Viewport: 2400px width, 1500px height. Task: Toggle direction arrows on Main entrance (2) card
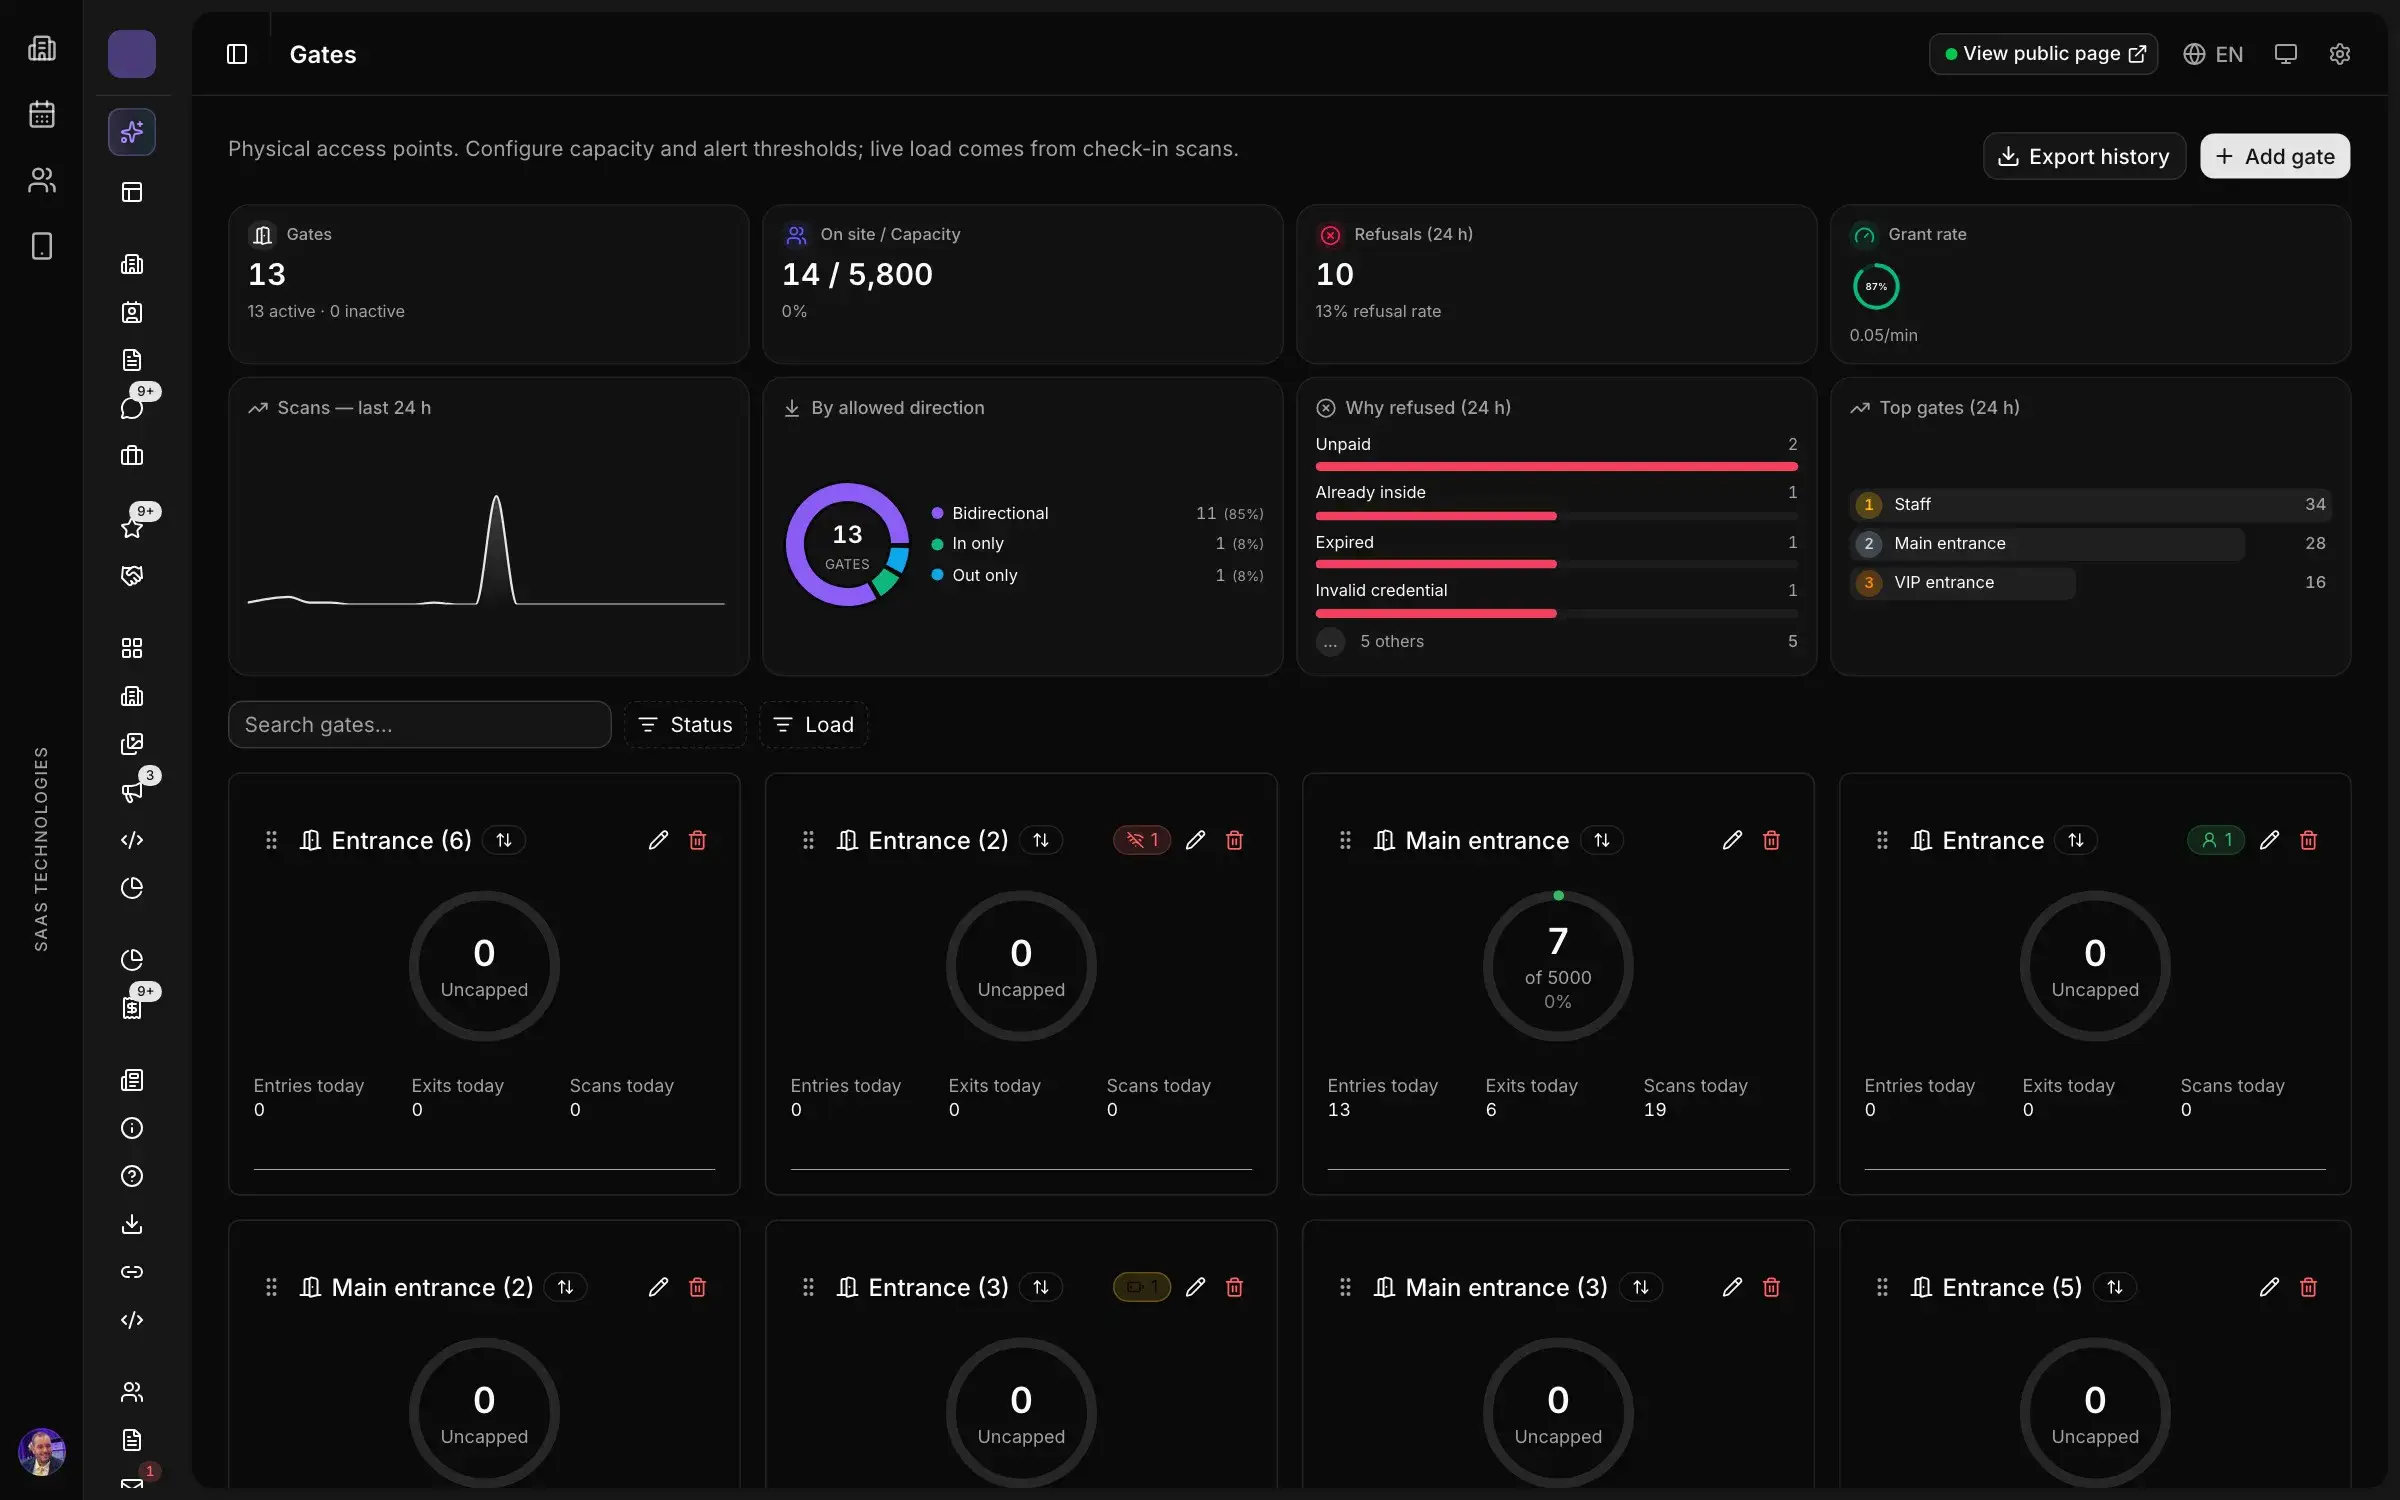pyautogui.click(x=566, y=1287)
